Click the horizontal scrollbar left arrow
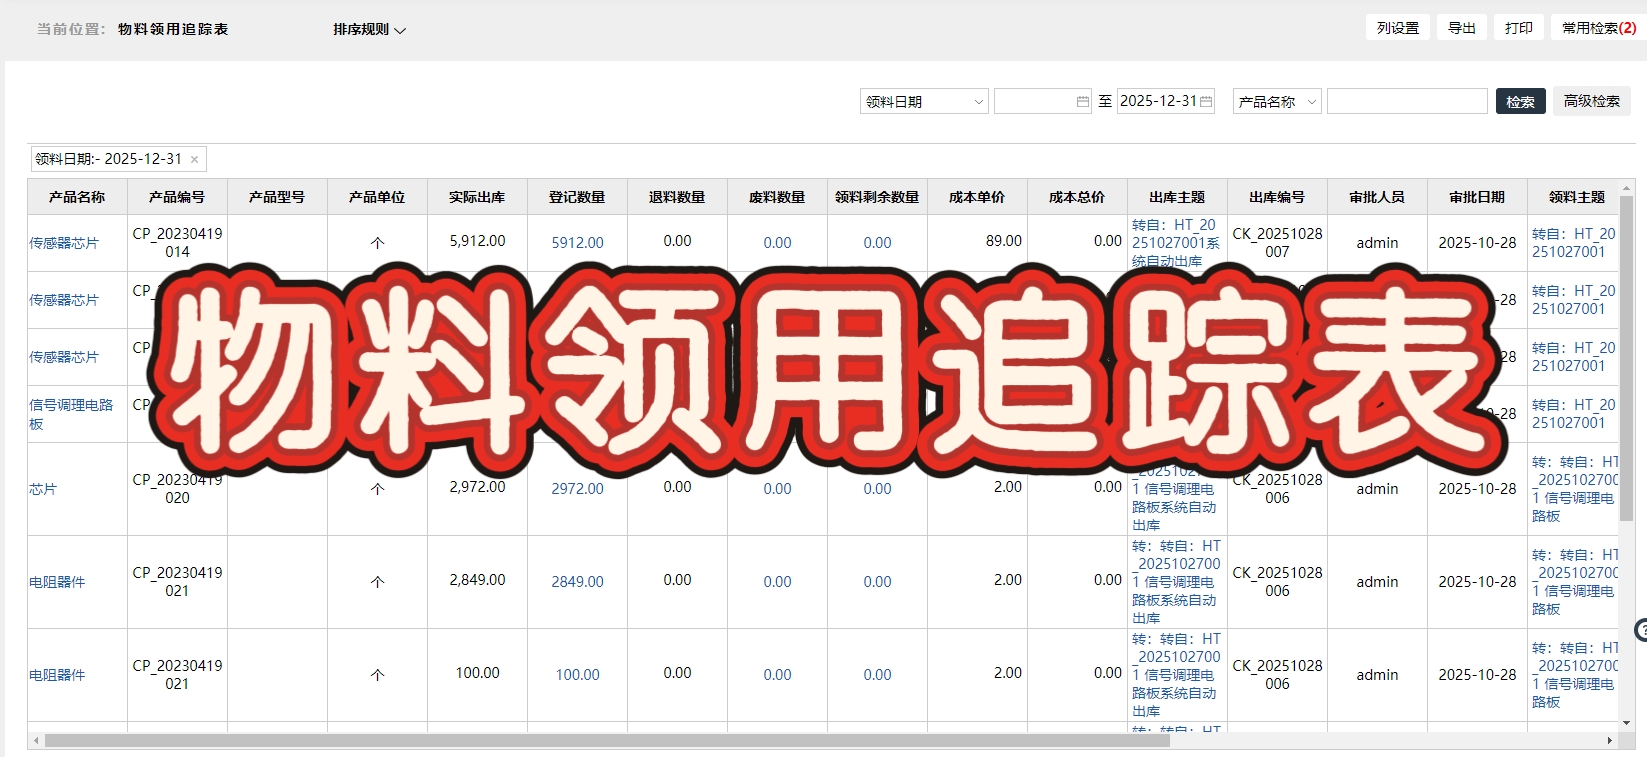The image size is (1647, 757). [37, 741]
